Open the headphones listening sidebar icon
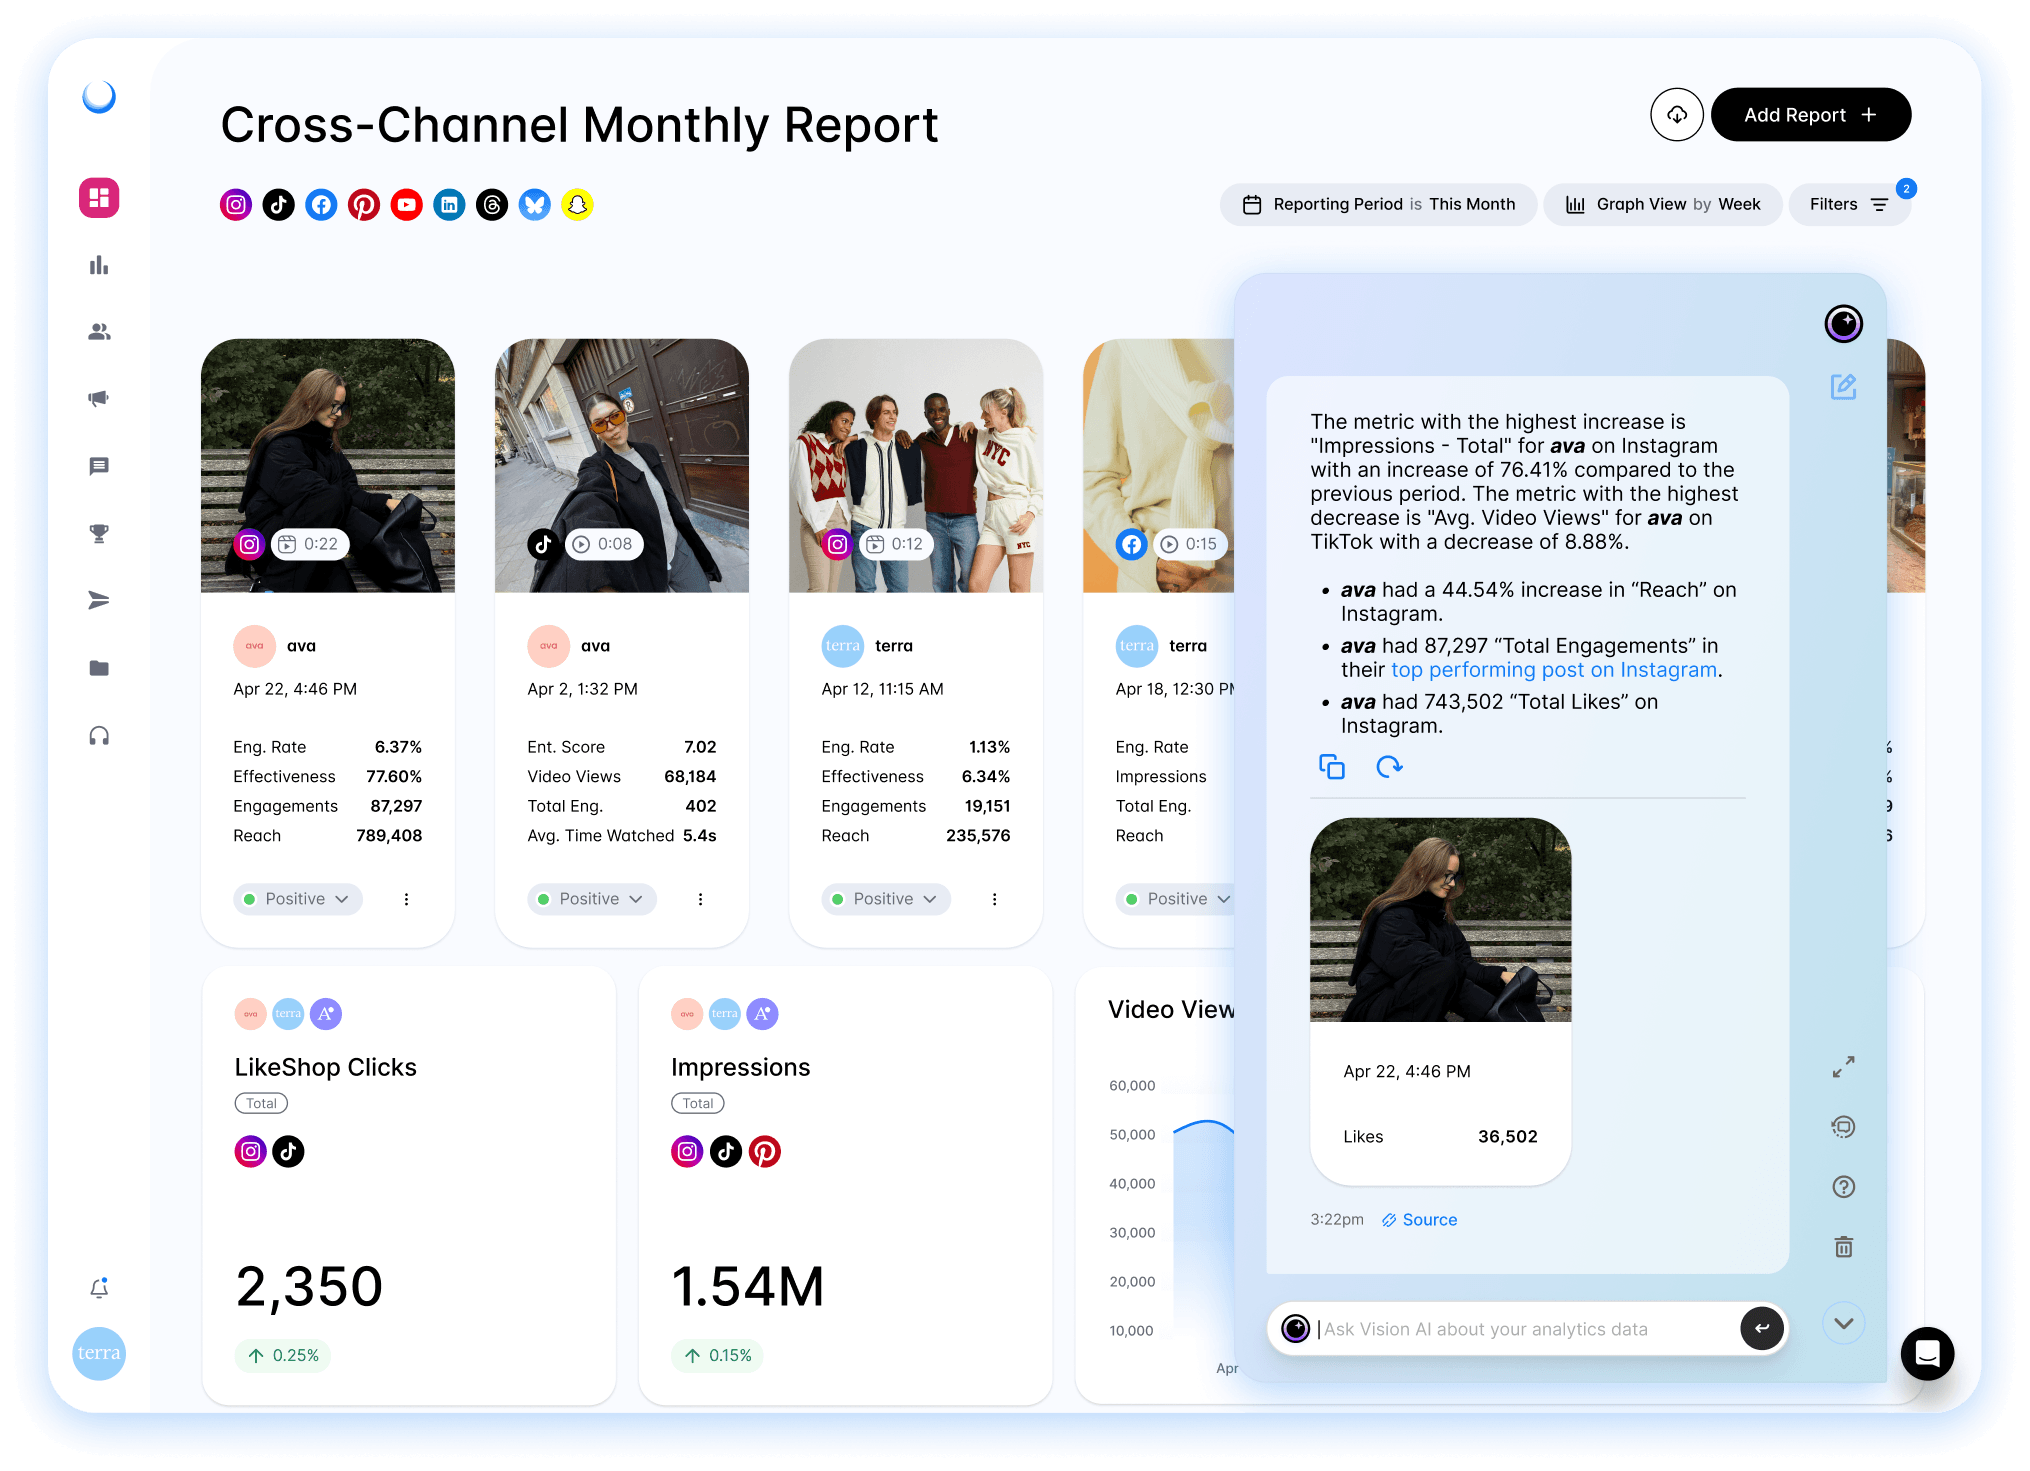 coord(99,736)
